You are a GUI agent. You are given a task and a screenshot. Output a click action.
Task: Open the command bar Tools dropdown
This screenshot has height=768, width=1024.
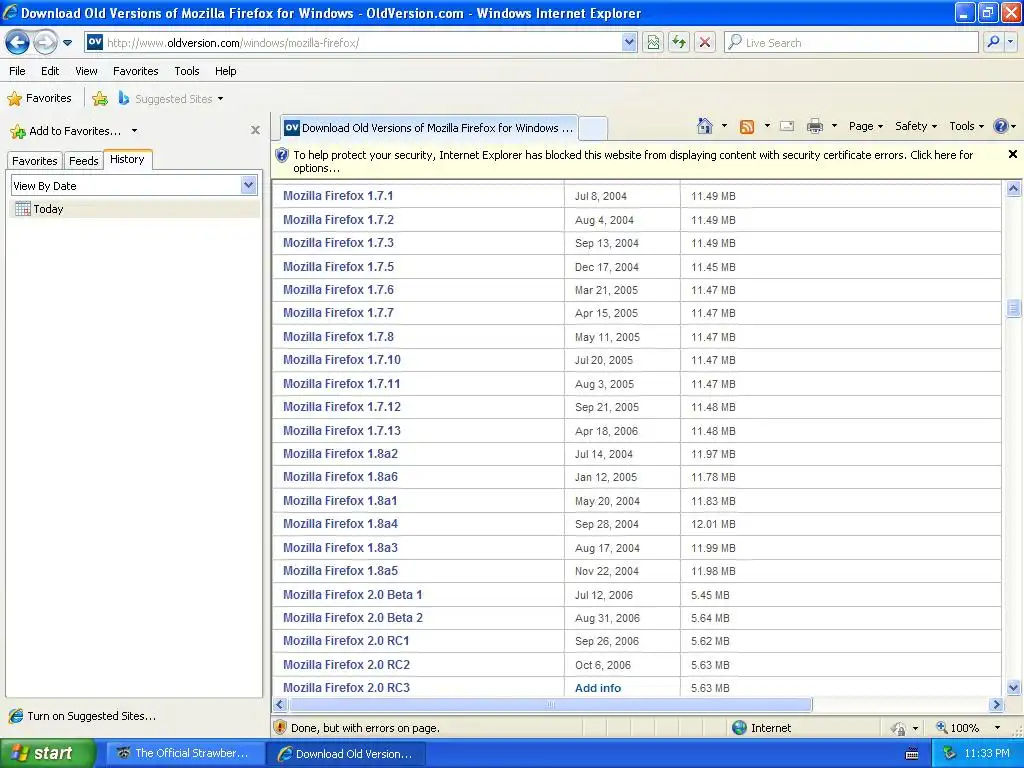coord(967,127)
